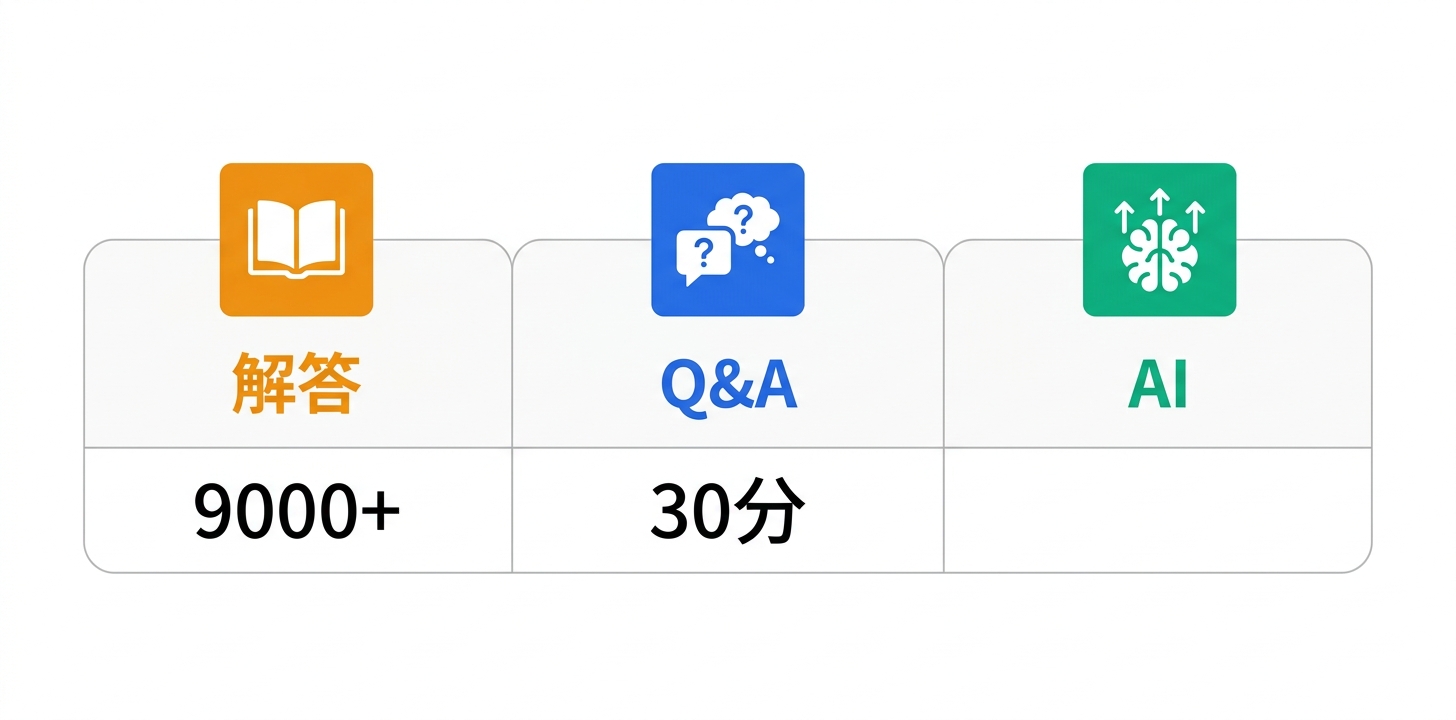Click the small dots below the cloud bubble

tap(765, 255)
